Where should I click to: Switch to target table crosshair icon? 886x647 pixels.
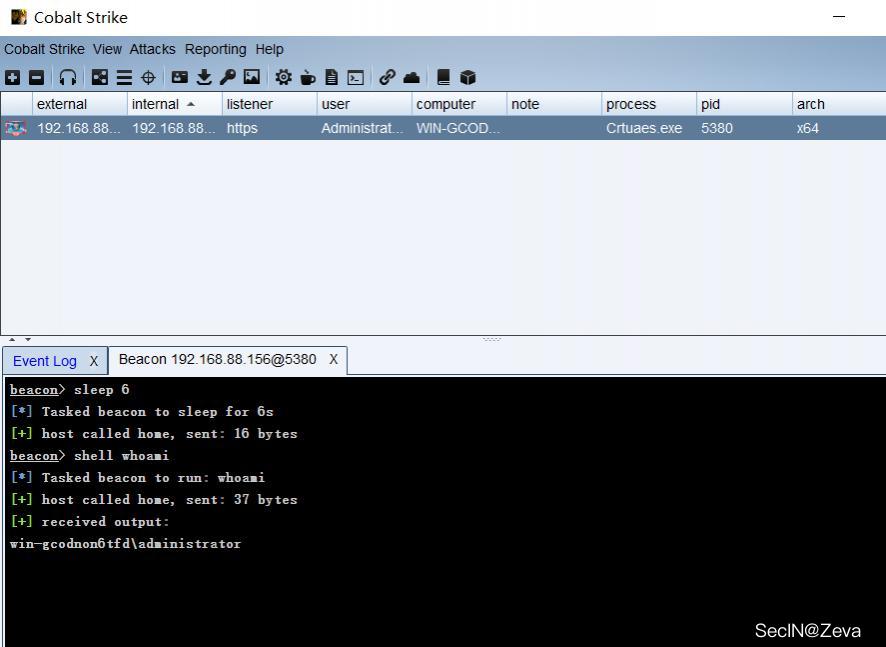(148, 77)
